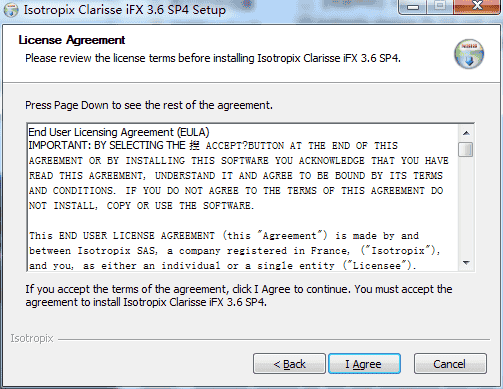This screenshot has height=389, width=503.
Task: Minimize the setup window
Action: coord(413,7)
